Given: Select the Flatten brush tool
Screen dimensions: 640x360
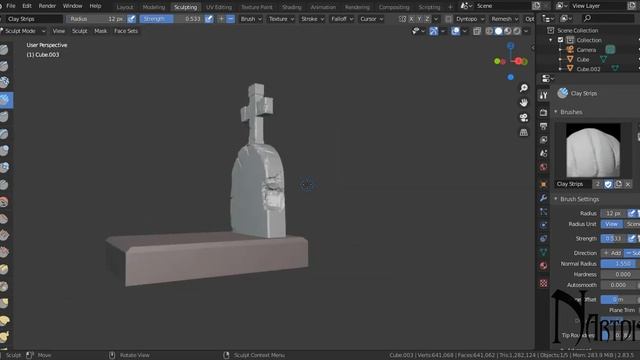Looking at the screenshot, I should coord(4,218).
